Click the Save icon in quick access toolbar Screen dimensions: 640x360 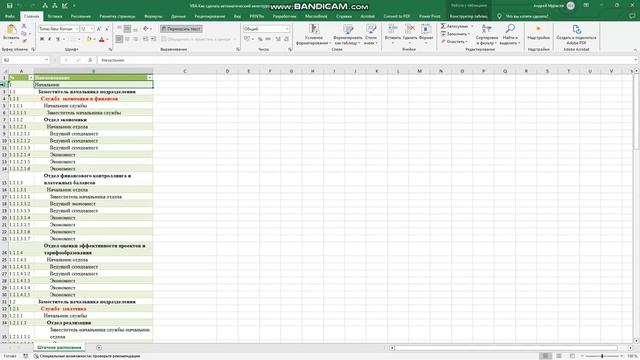[x=9, y=6]
